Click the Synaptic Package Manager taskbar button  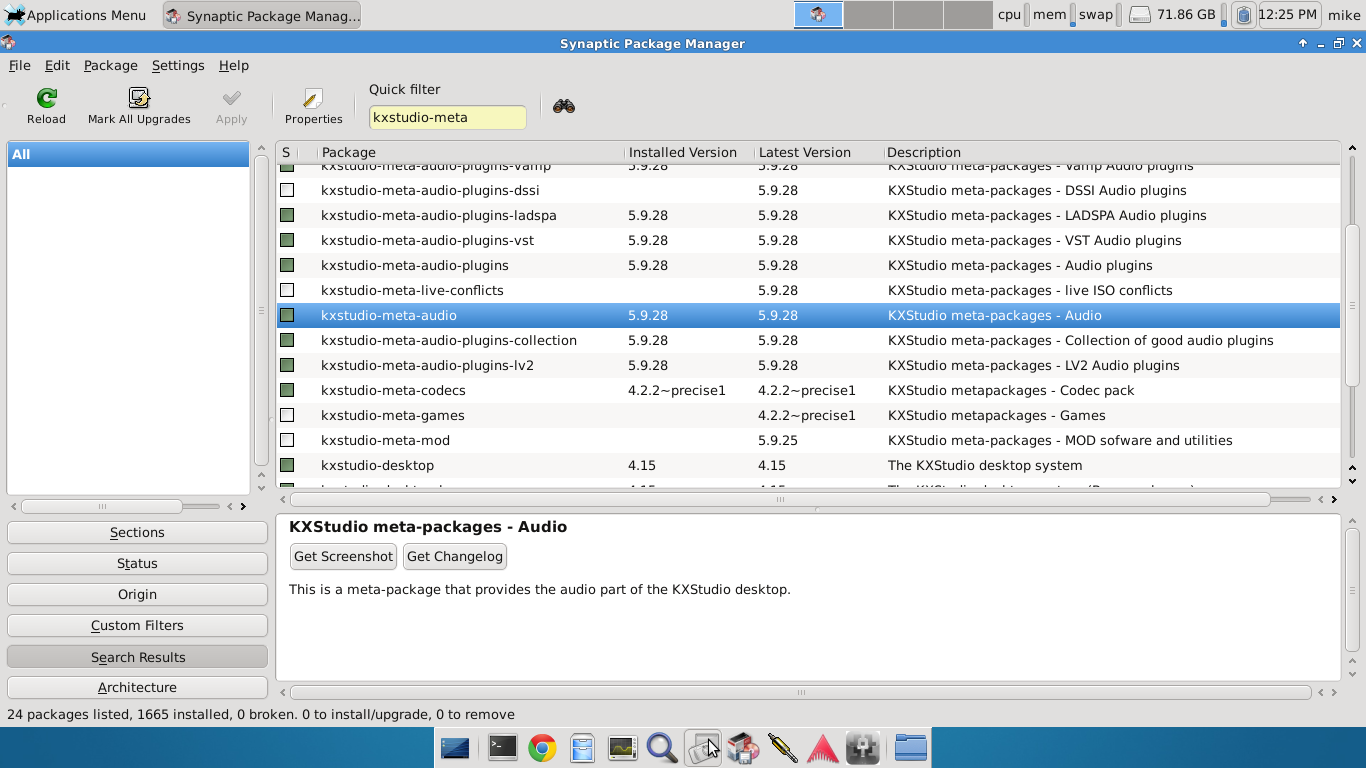click(x=262, y=15)
